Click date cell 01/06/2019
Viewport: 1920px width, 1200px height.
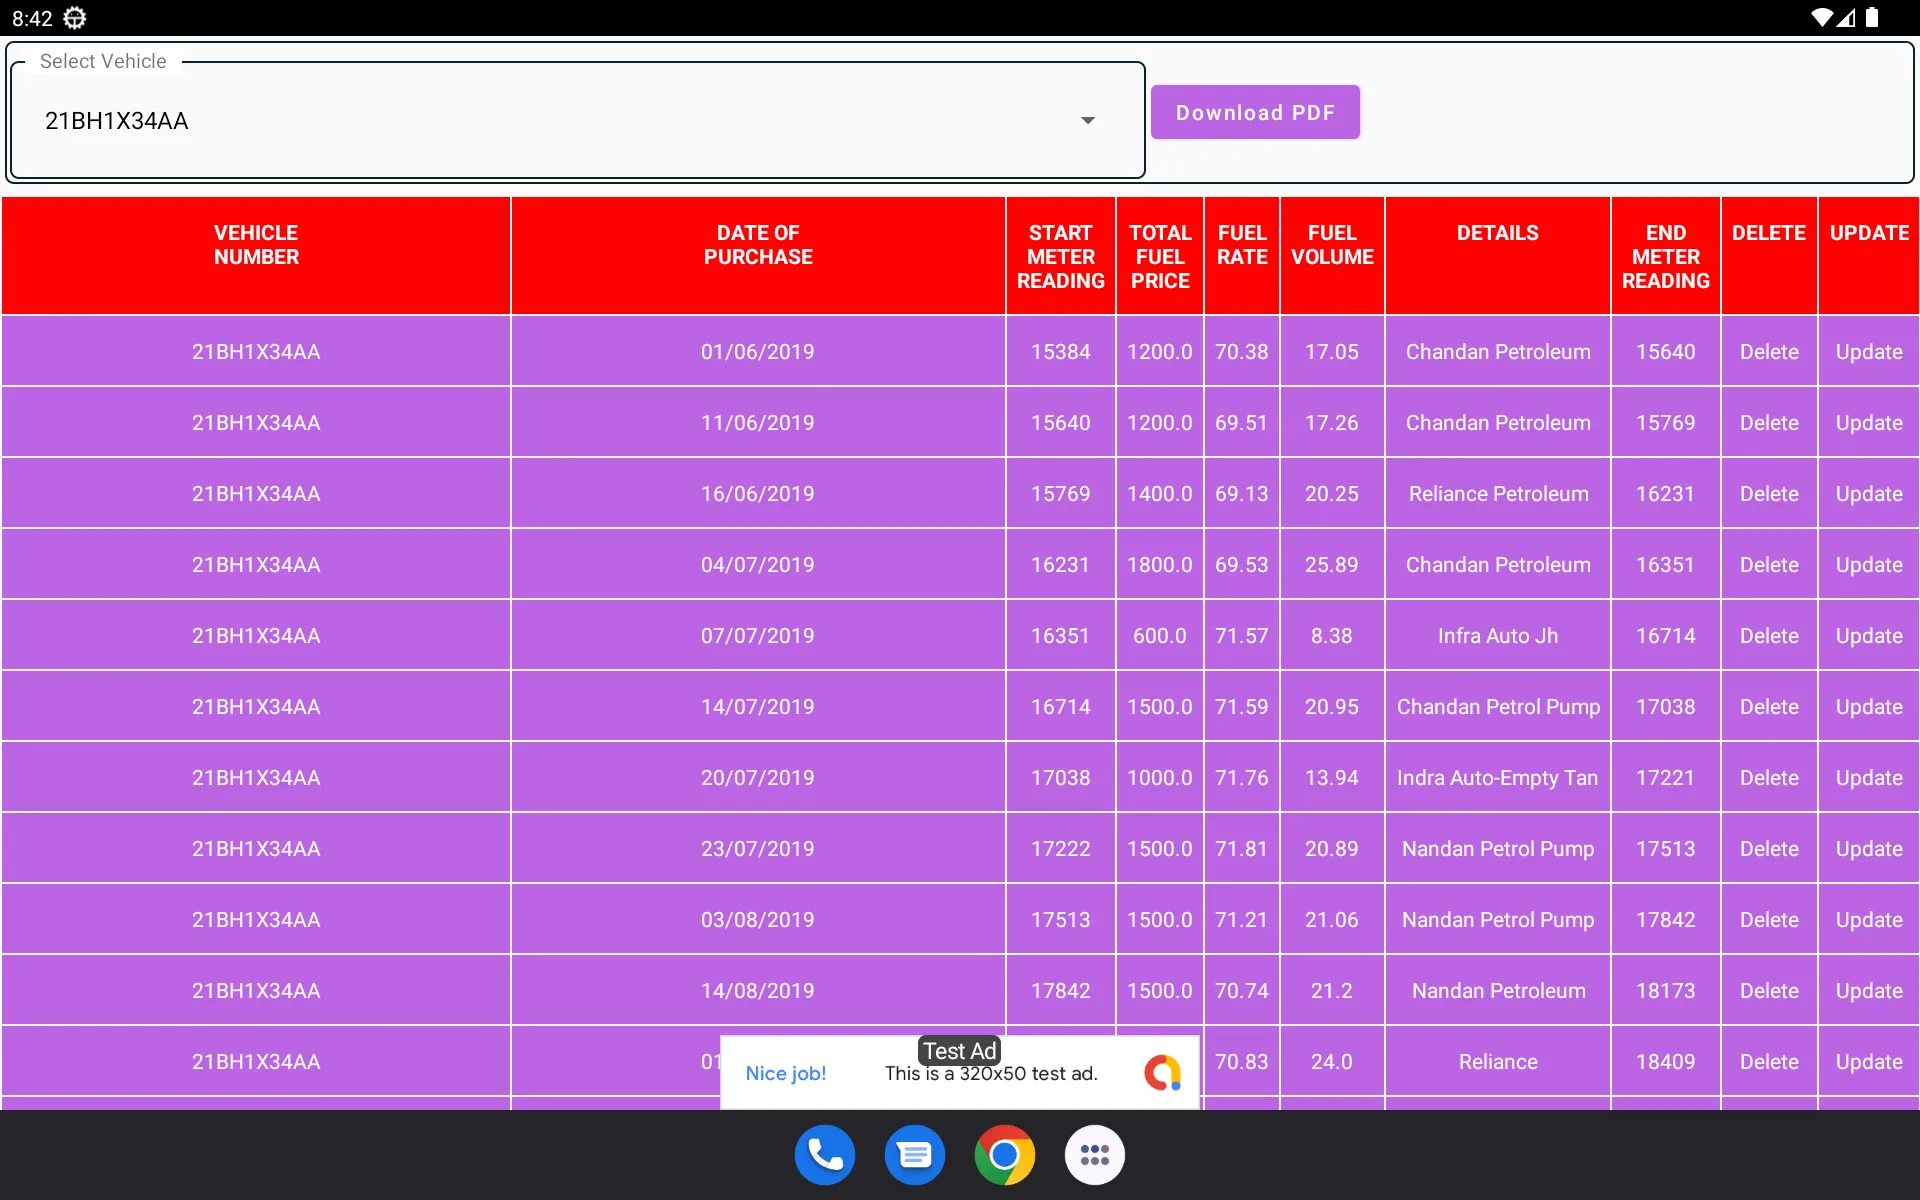pyautogui.click(x=757, y=352)
